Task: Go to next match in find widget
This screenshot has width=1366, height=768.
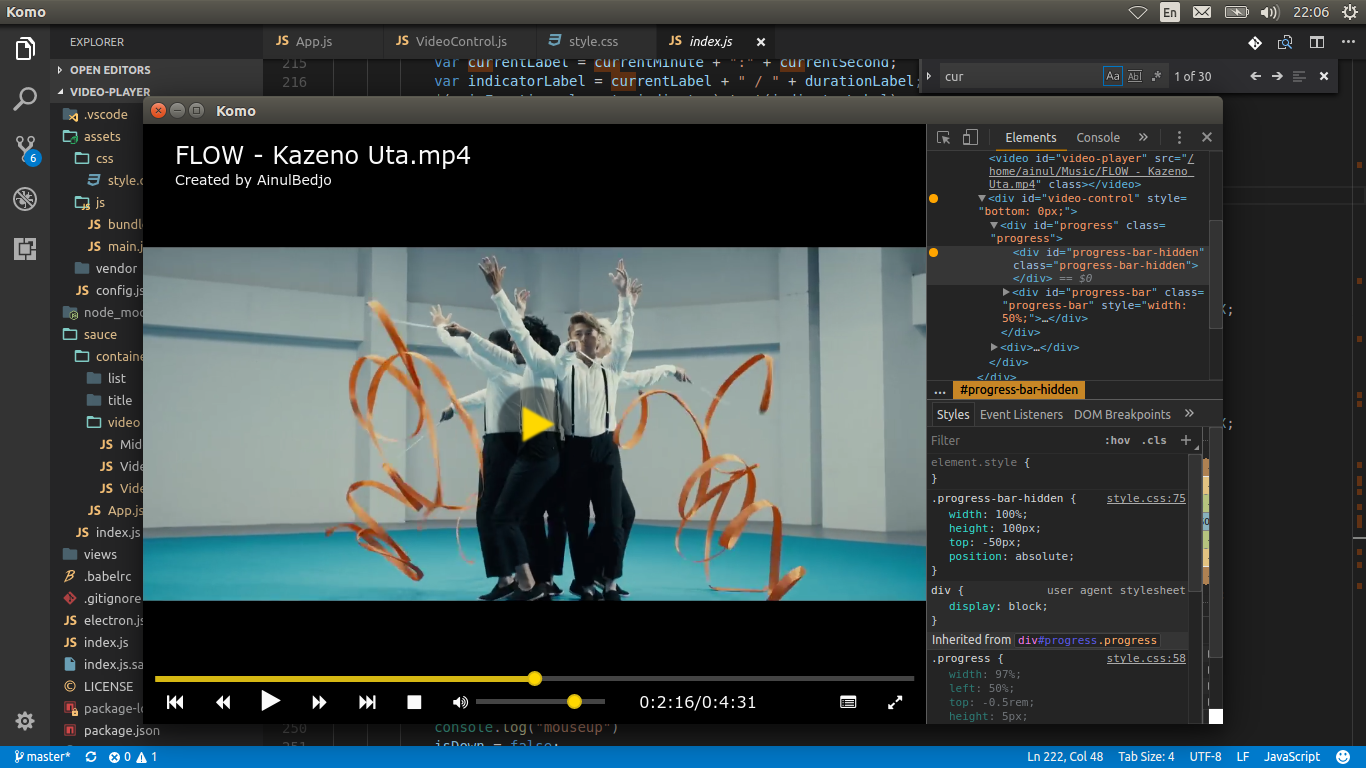Action: 1277,76
